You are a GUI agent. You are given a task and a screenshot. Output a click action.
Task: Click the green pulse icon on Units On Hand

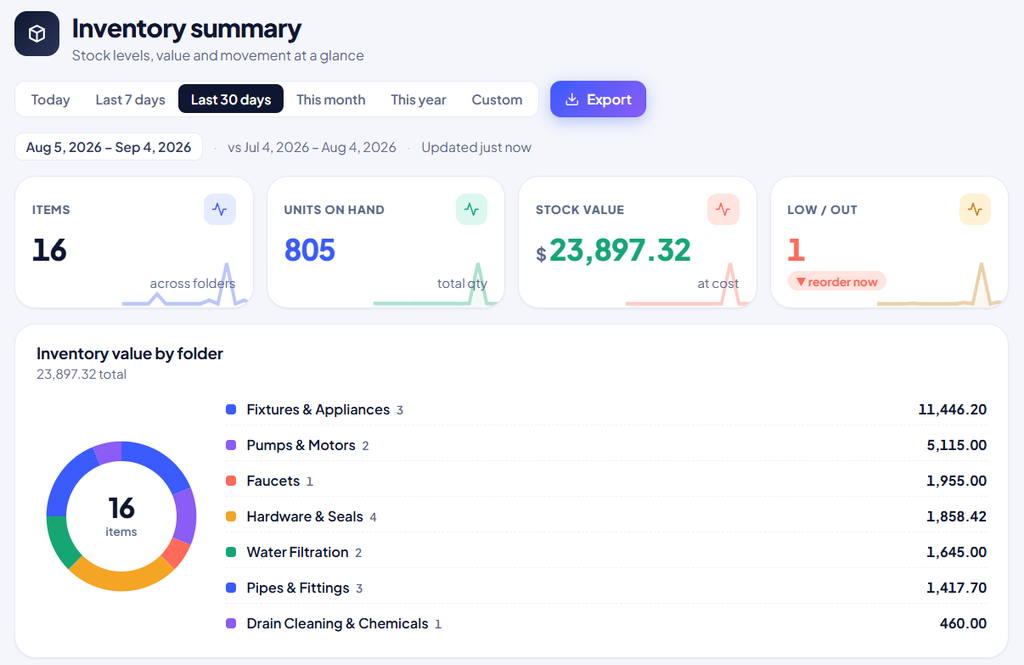[x=472, y=210]
